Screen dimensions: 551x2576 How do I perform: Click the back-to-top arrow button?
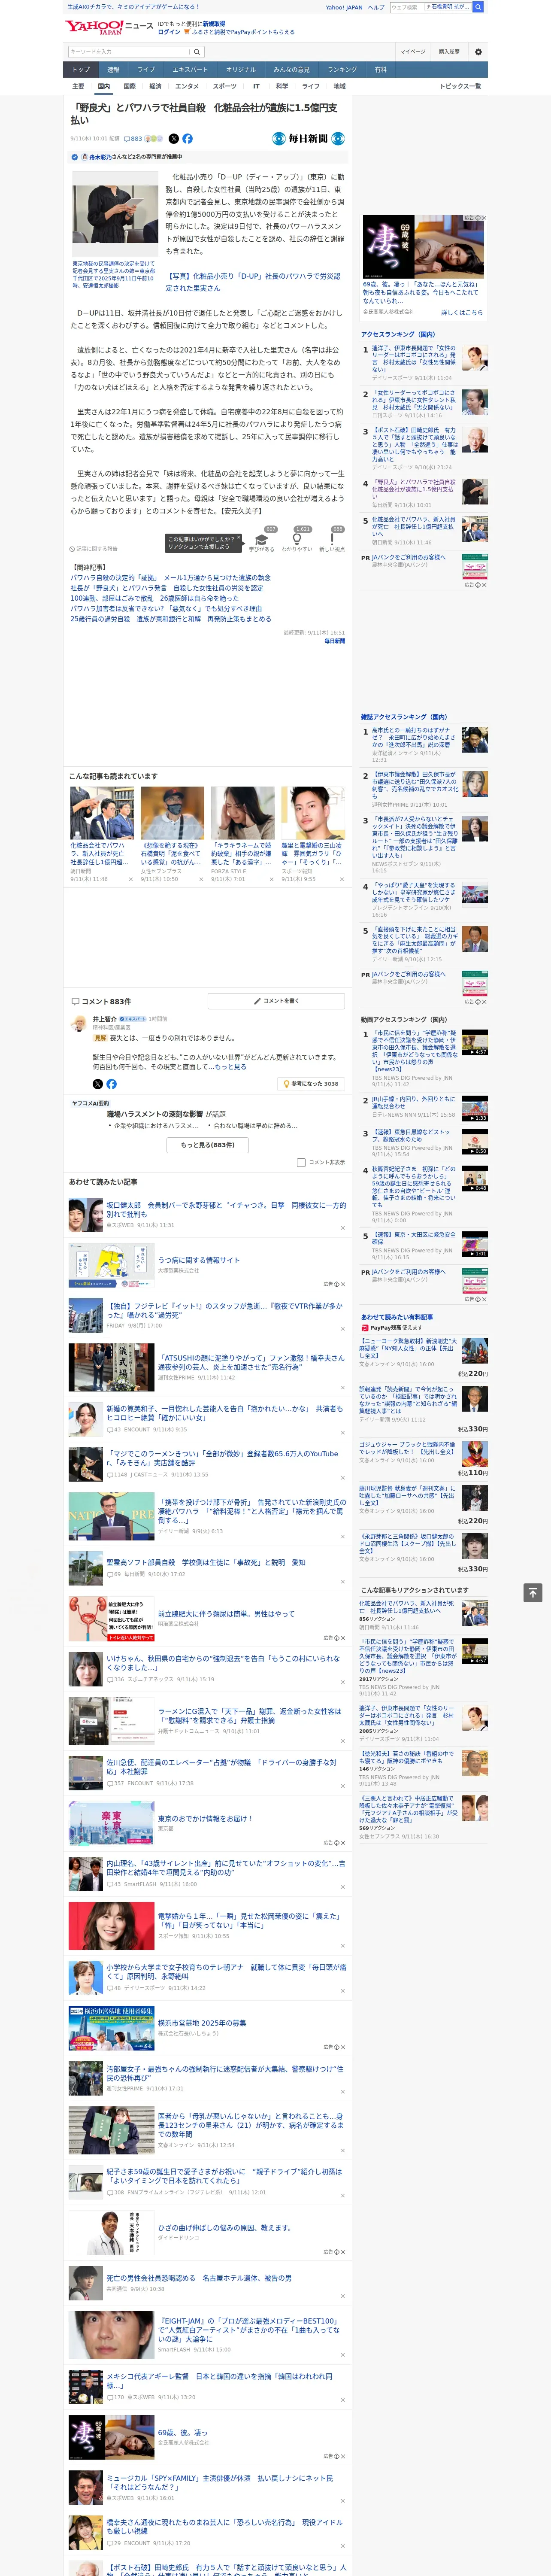tap(533, 1592)
